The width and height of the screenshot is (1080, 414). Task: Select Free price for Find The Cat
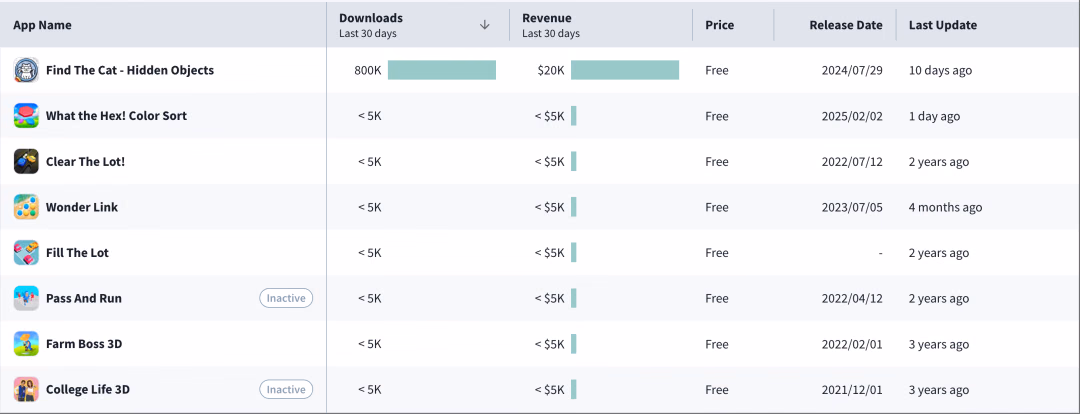(717, 70)
